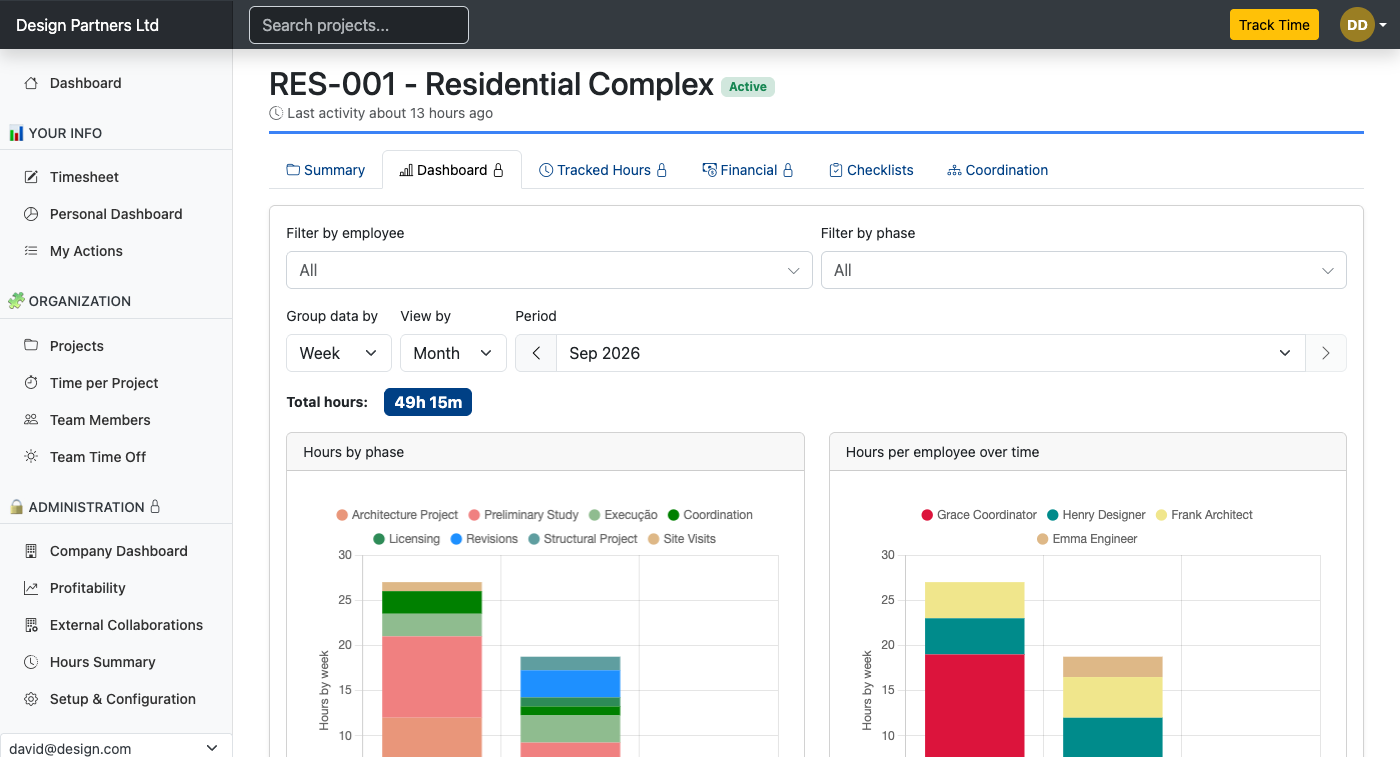Click the Company Dashboard building icon
Screen dimensions: 1400x757
point(31,551)
